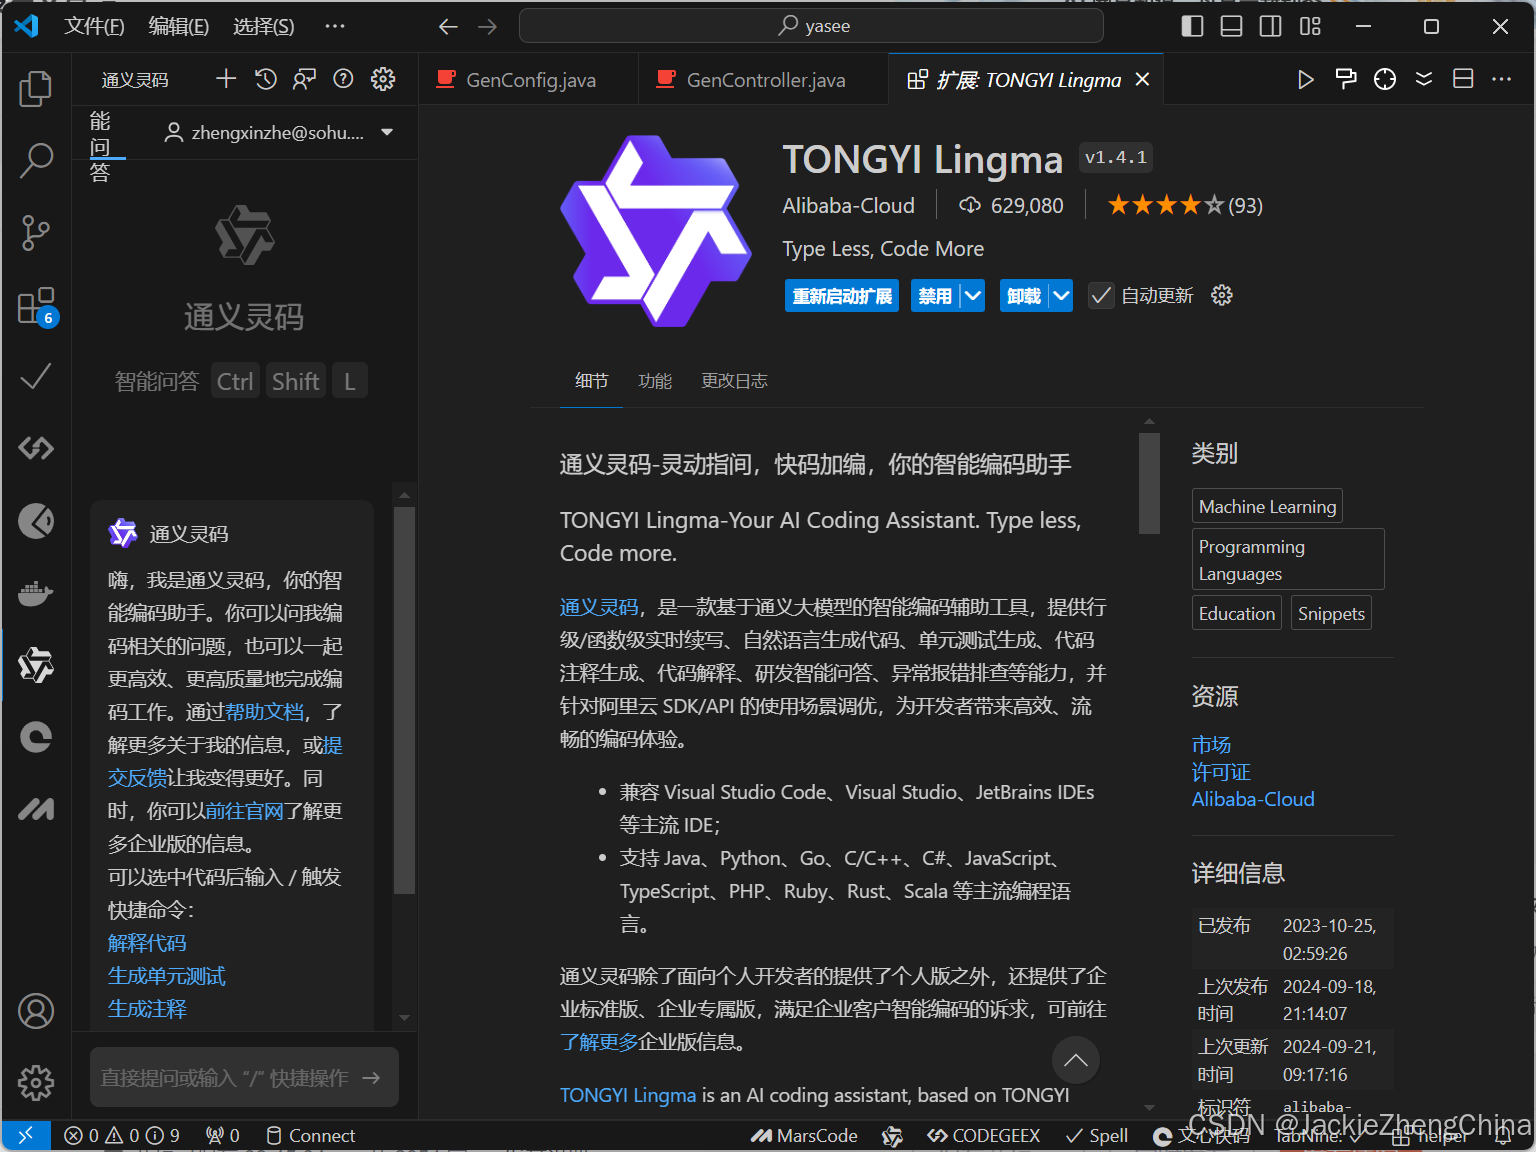The width and height of the screenshot is (1536, 1152).
Task: Click the extension details scrollbar thumb
Action: [1149, 483]
